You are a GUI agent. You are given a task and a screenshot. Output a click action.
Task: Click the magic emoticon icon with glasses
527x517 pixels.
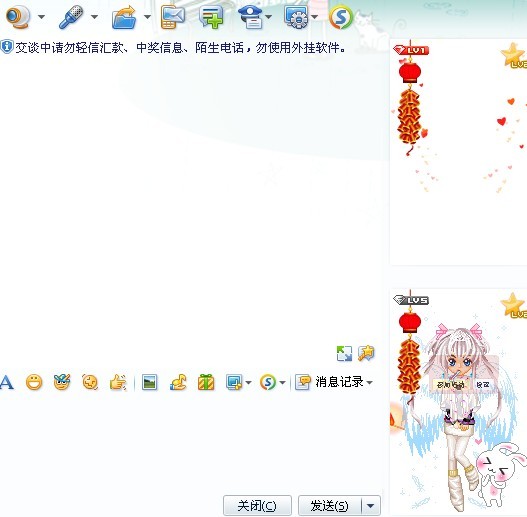click(x=62, y=382)
